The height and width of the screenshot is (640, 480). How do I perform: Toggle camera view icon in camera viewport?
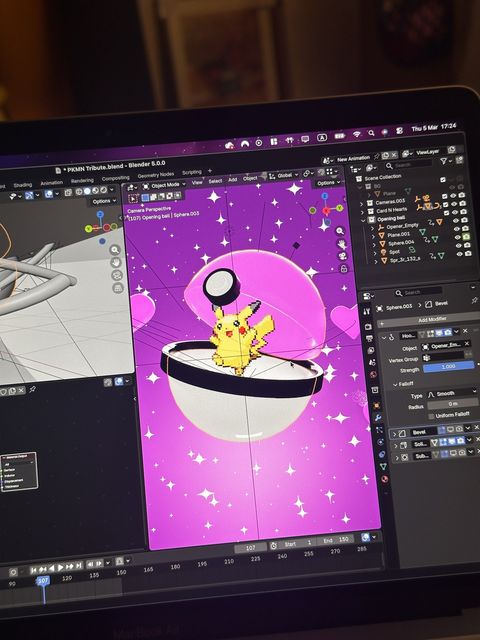pos(342,256)
